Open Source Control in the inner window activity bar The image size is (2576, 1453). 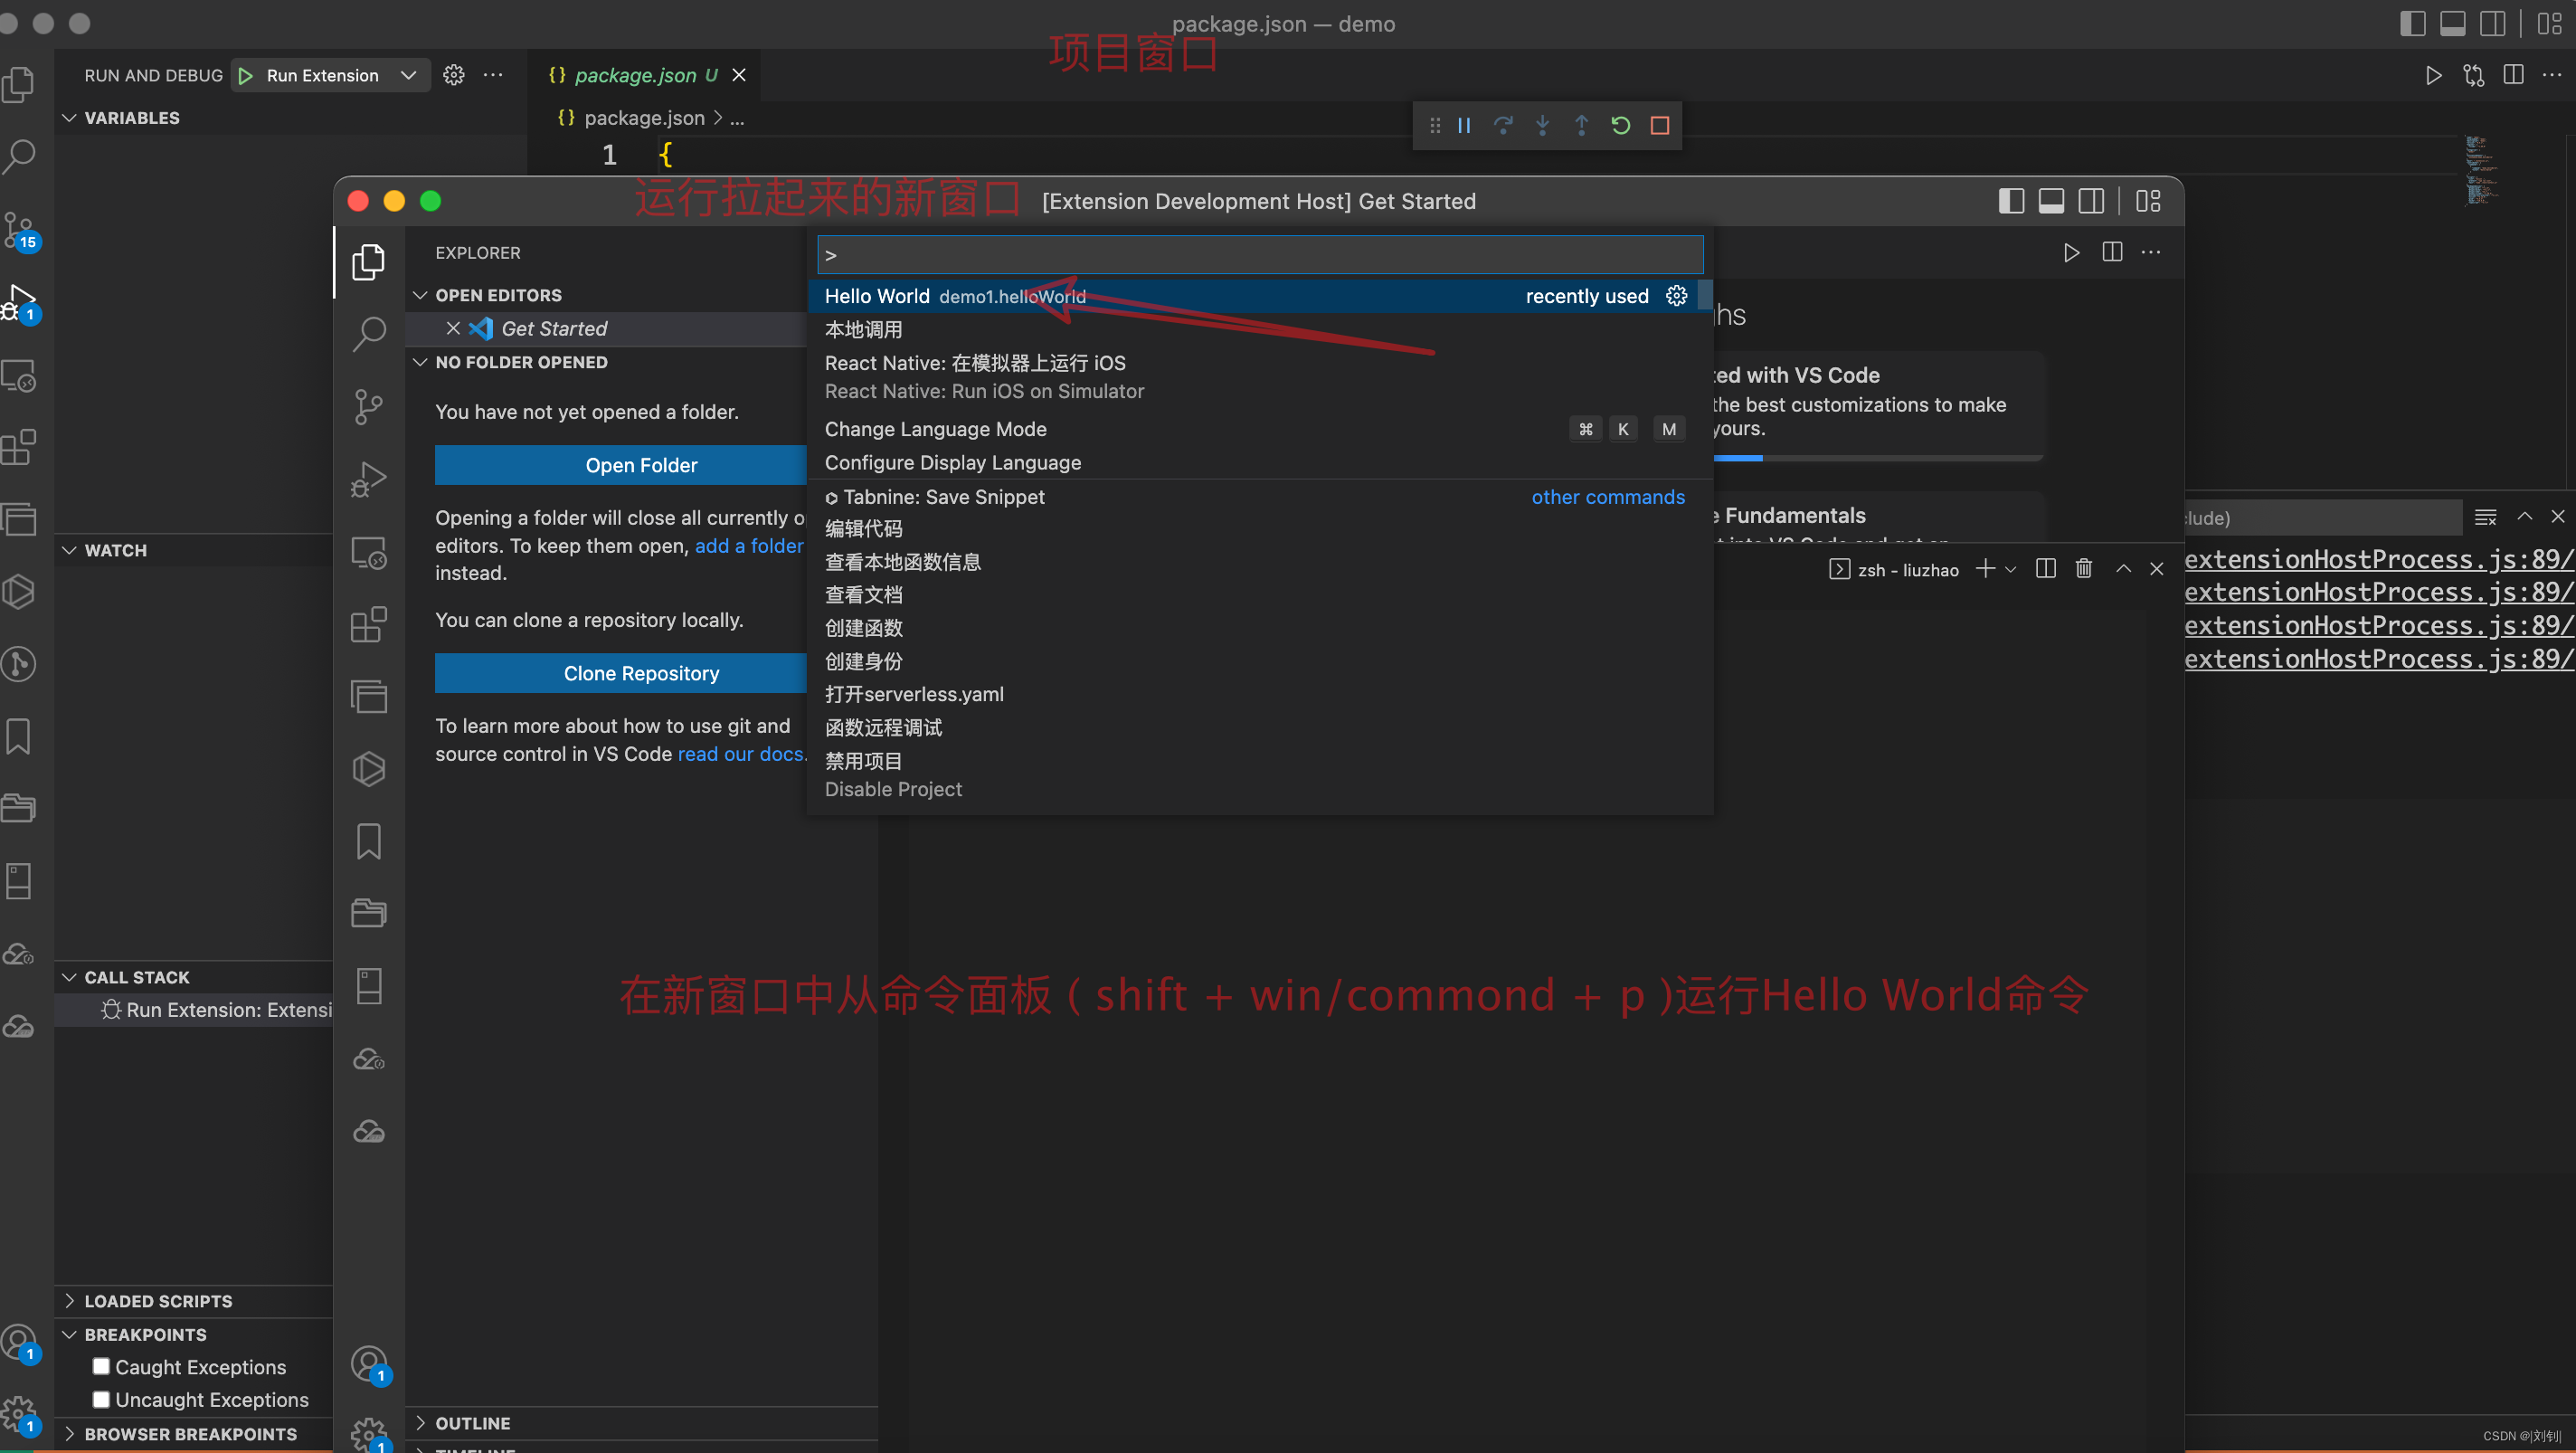(x=368, y=406)
